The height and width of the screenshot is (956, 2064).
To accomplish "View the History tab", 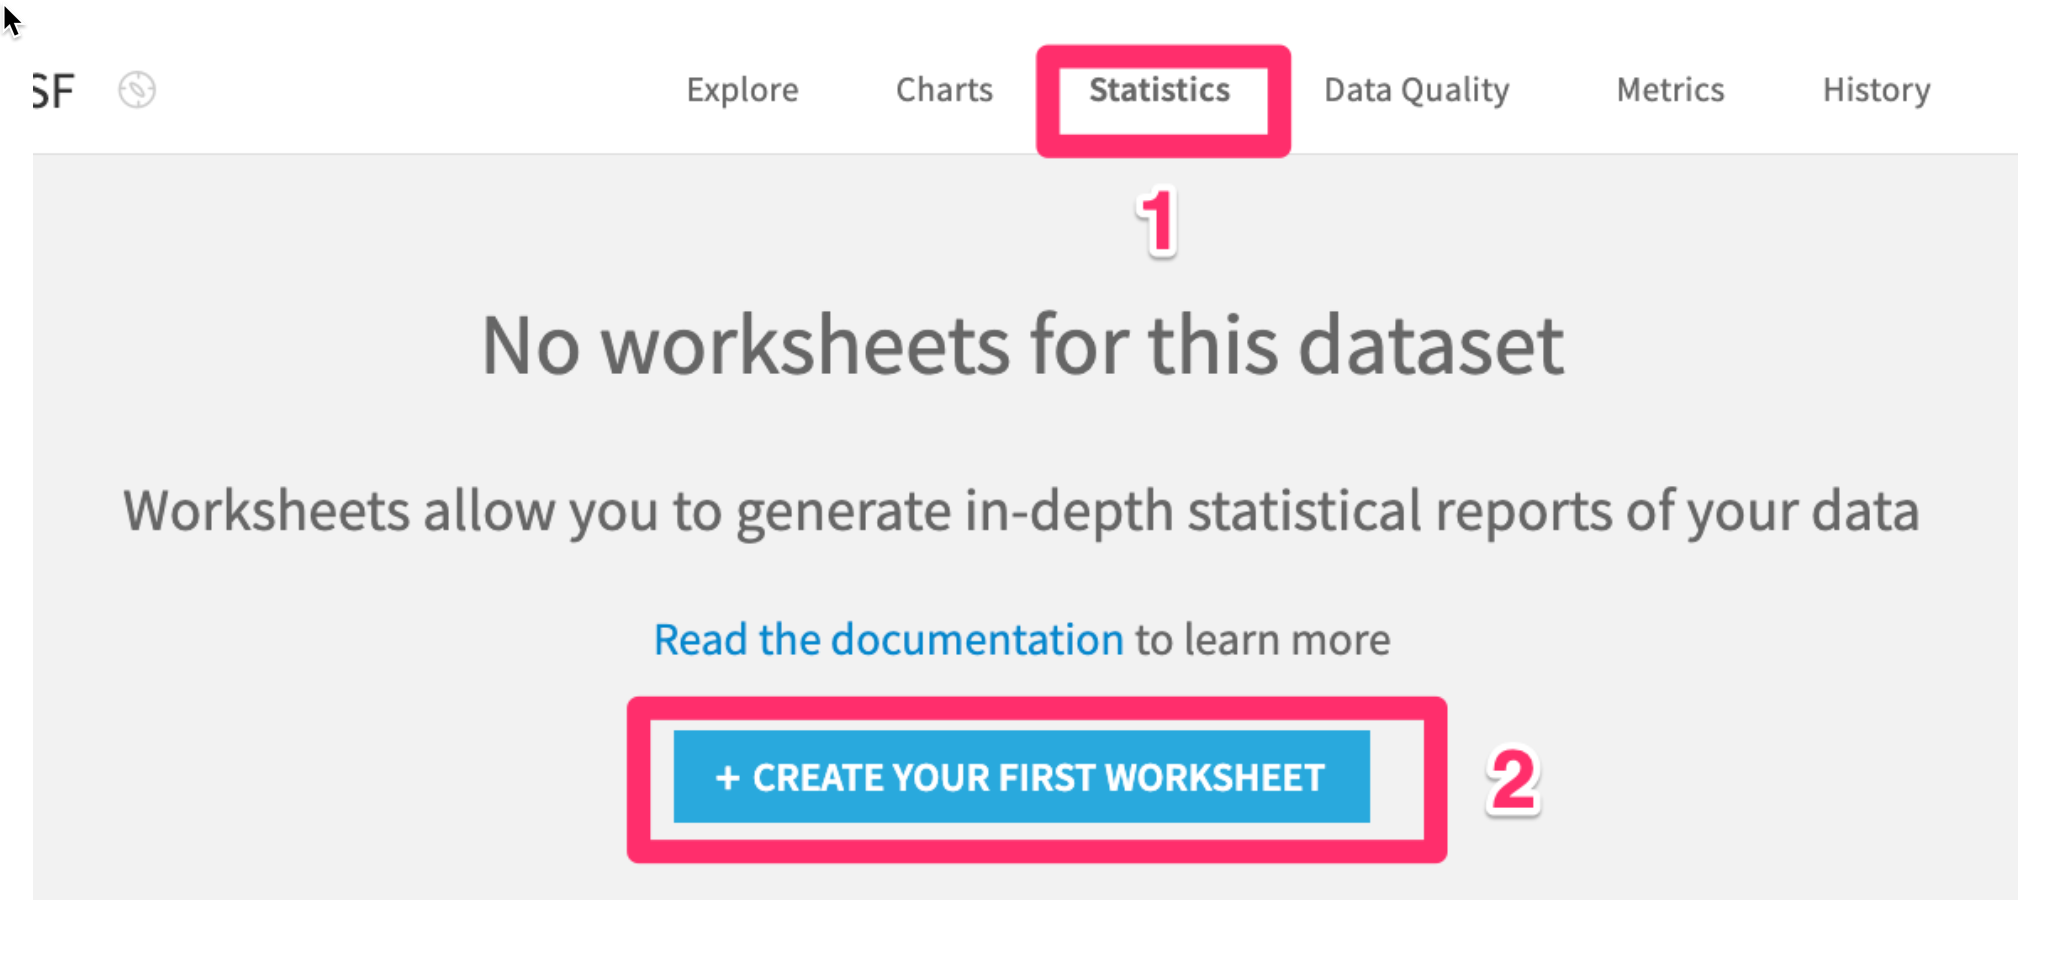I will pyautogui.click(x=1876, y=90).
